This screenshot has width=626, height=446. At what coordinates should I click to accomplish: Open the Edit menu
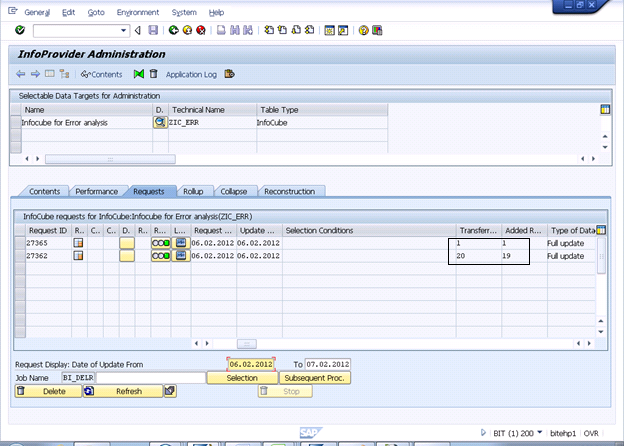[68, 12]
